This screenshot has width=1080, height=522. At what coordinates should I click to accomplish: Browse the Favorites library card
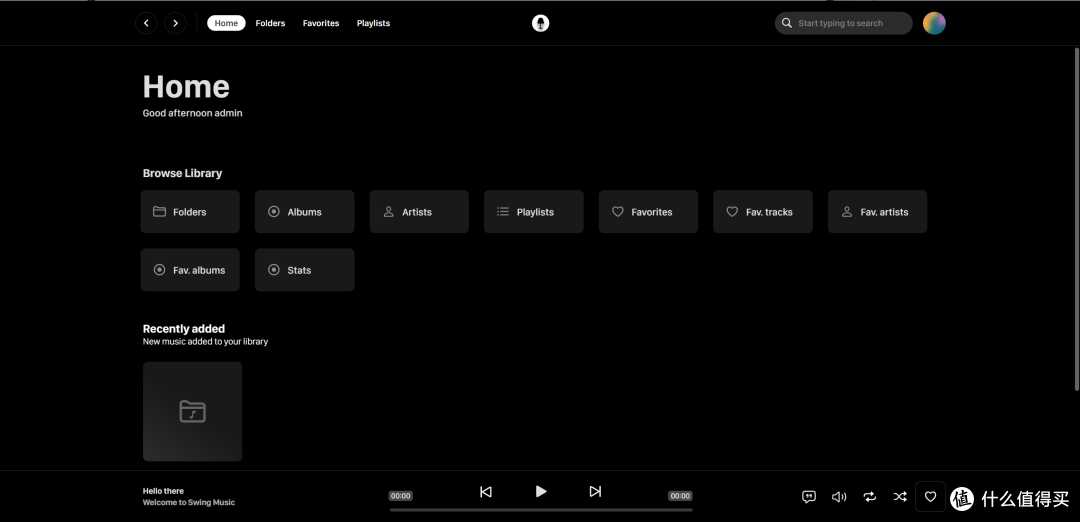coord(648,212)
